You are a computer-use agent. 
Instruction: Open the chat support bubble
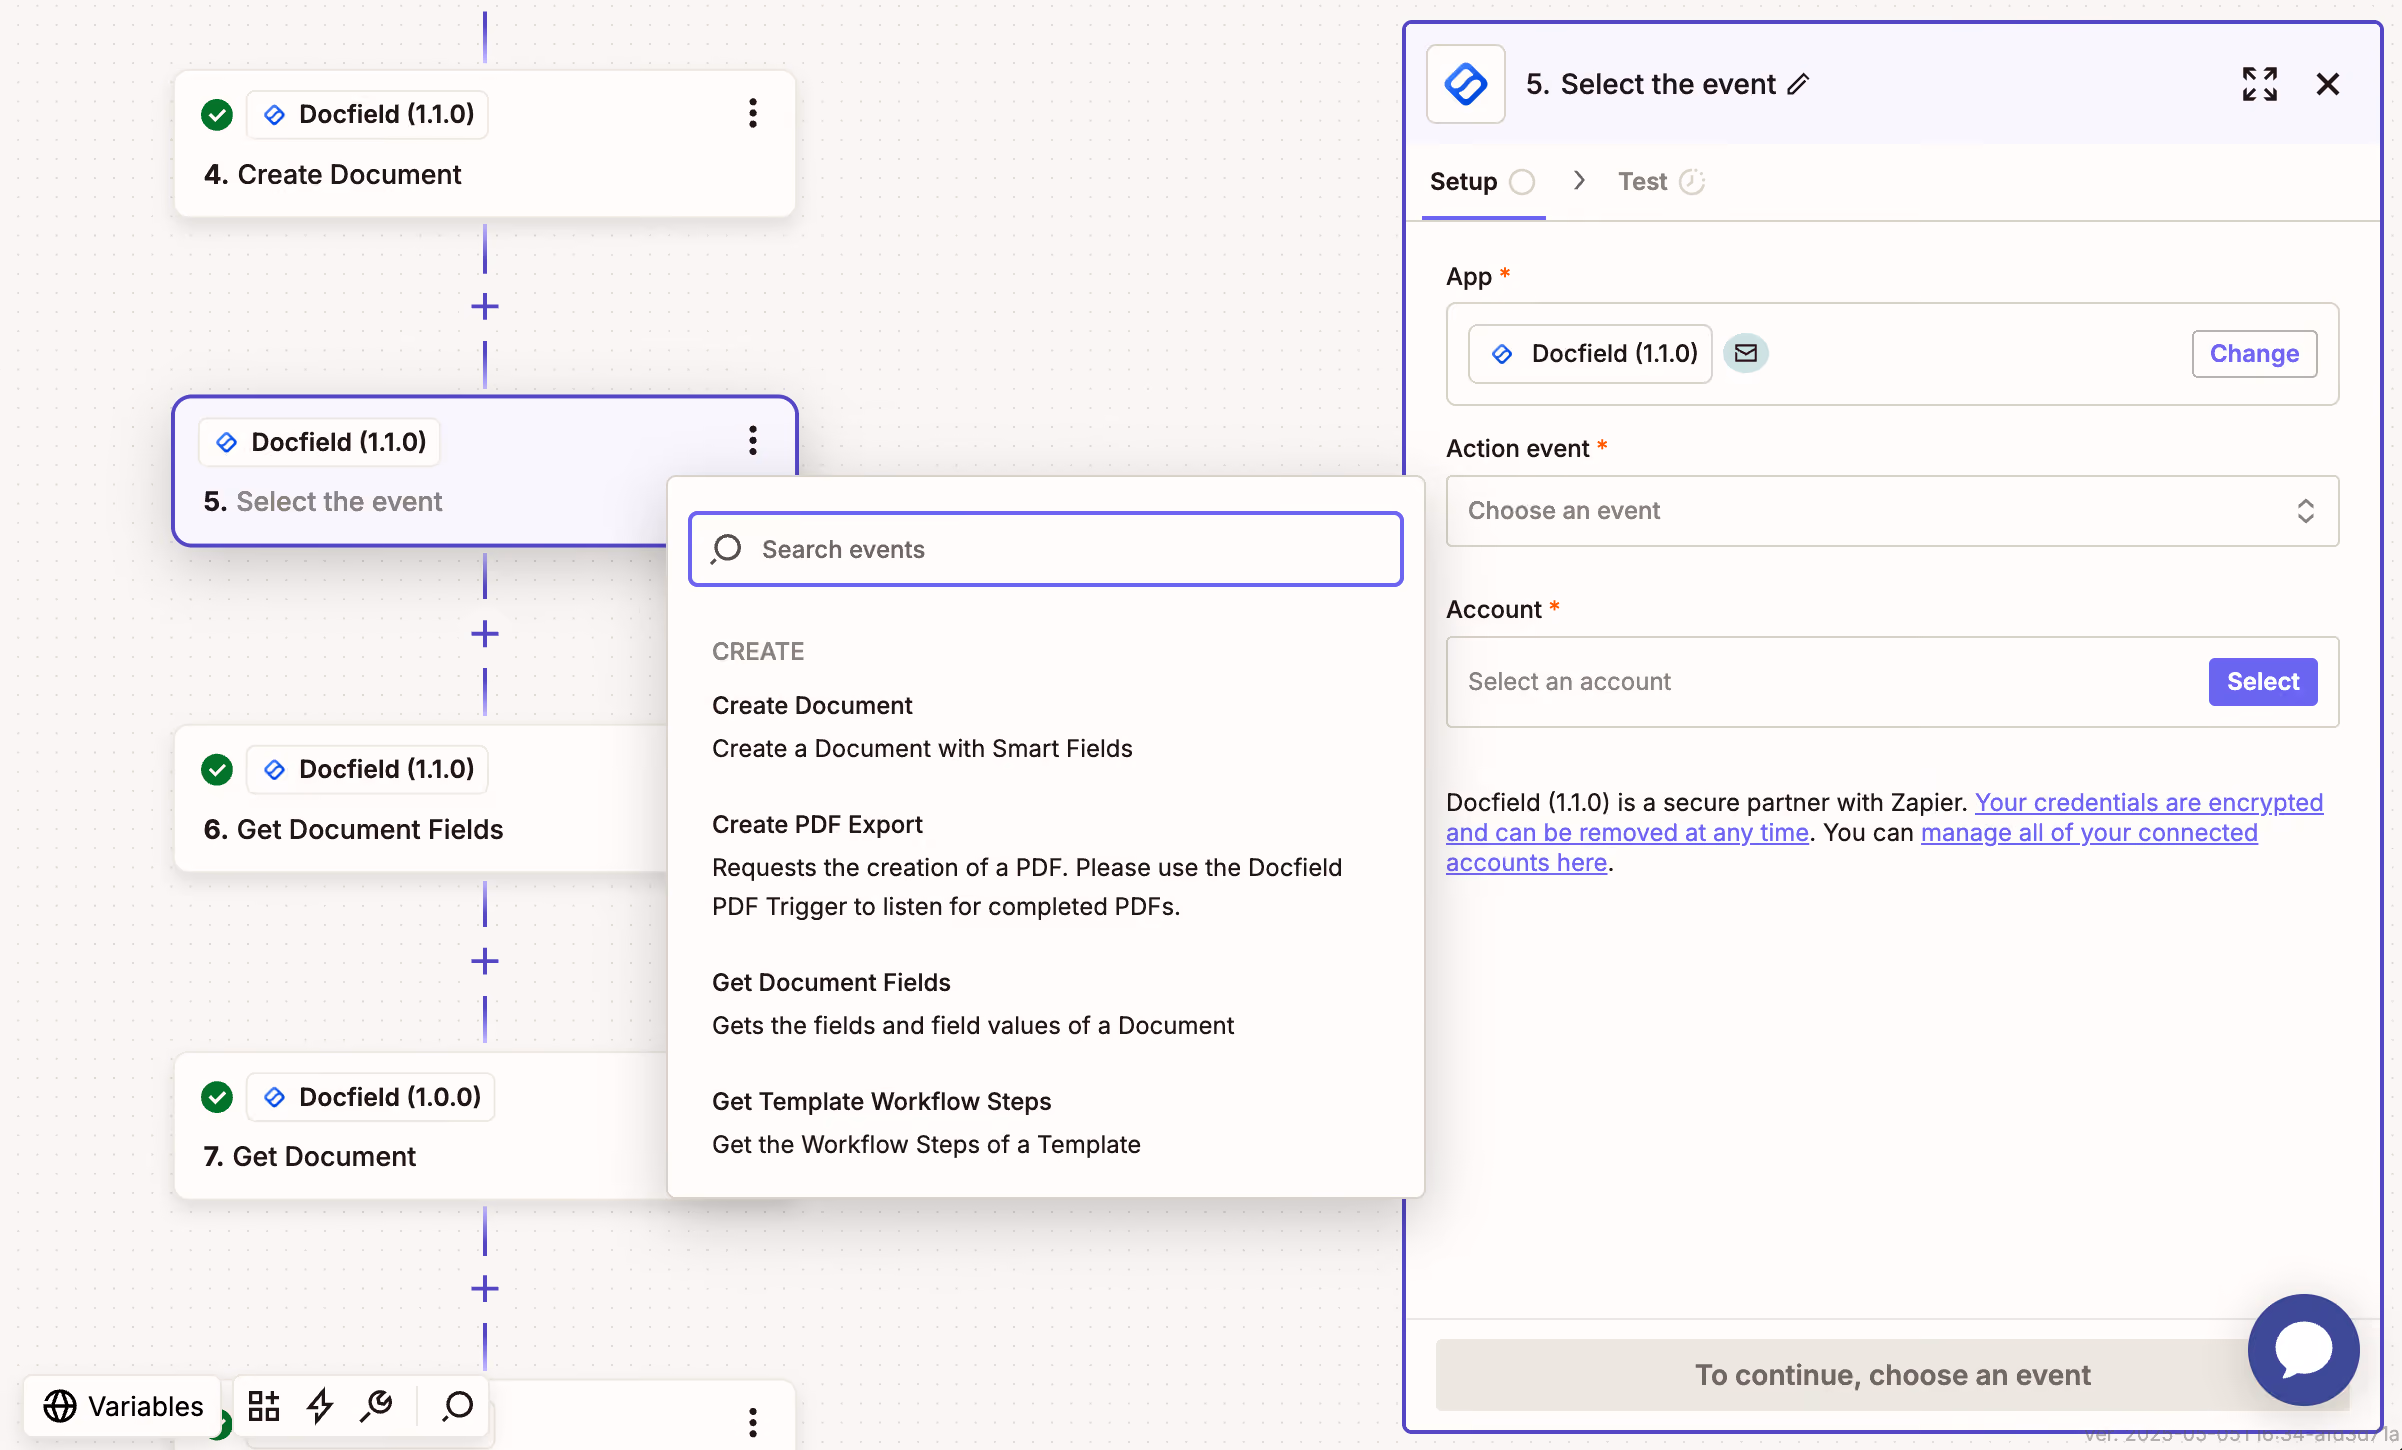[x=2303, y=1350]
